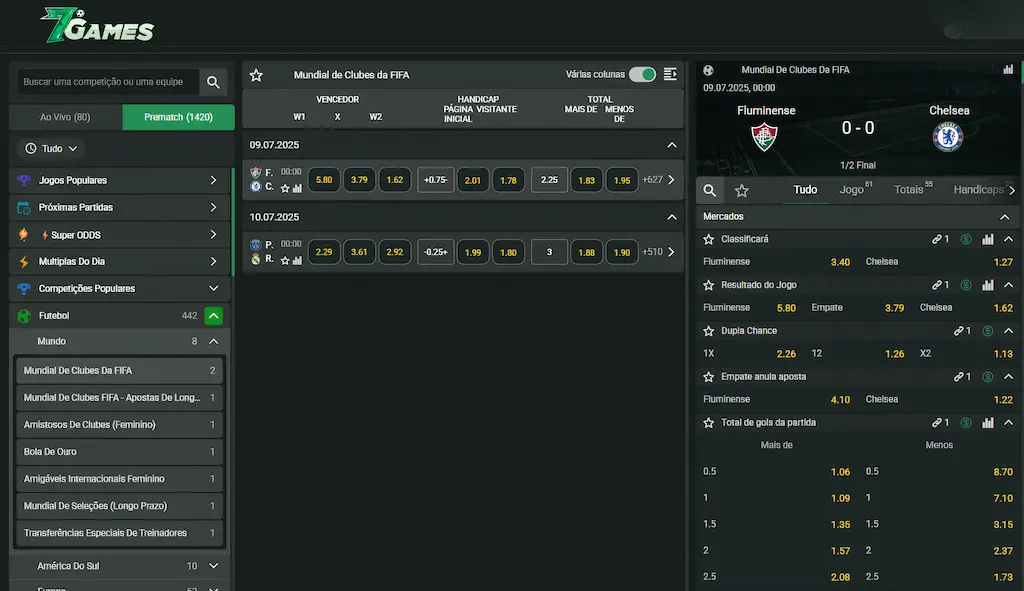Screen dimensions: 1024x591
Task: Open statistics icon for 10.07.2025 match row
Action: coord(297,260)
